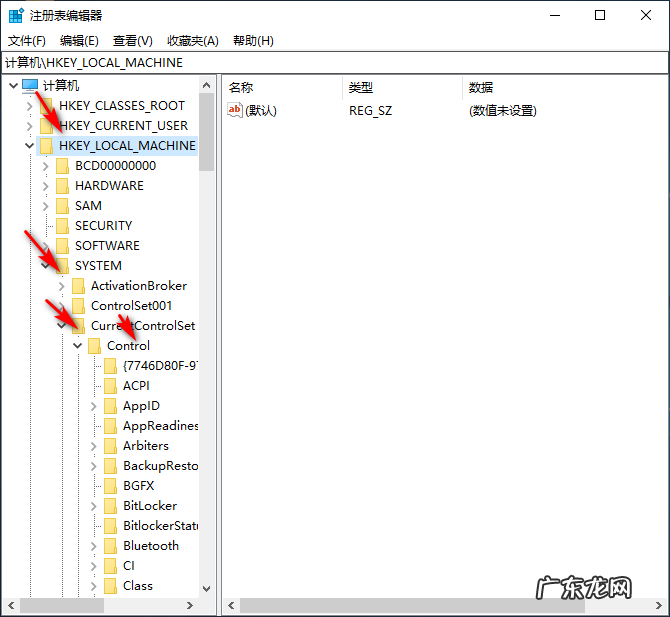Expand HKEY_CURRENT_USER with its chevron

(29, 126)
